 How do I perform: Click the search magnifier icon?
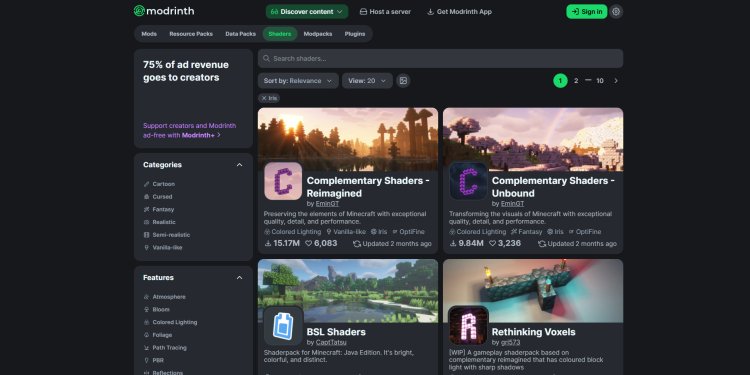pos(266,58)
